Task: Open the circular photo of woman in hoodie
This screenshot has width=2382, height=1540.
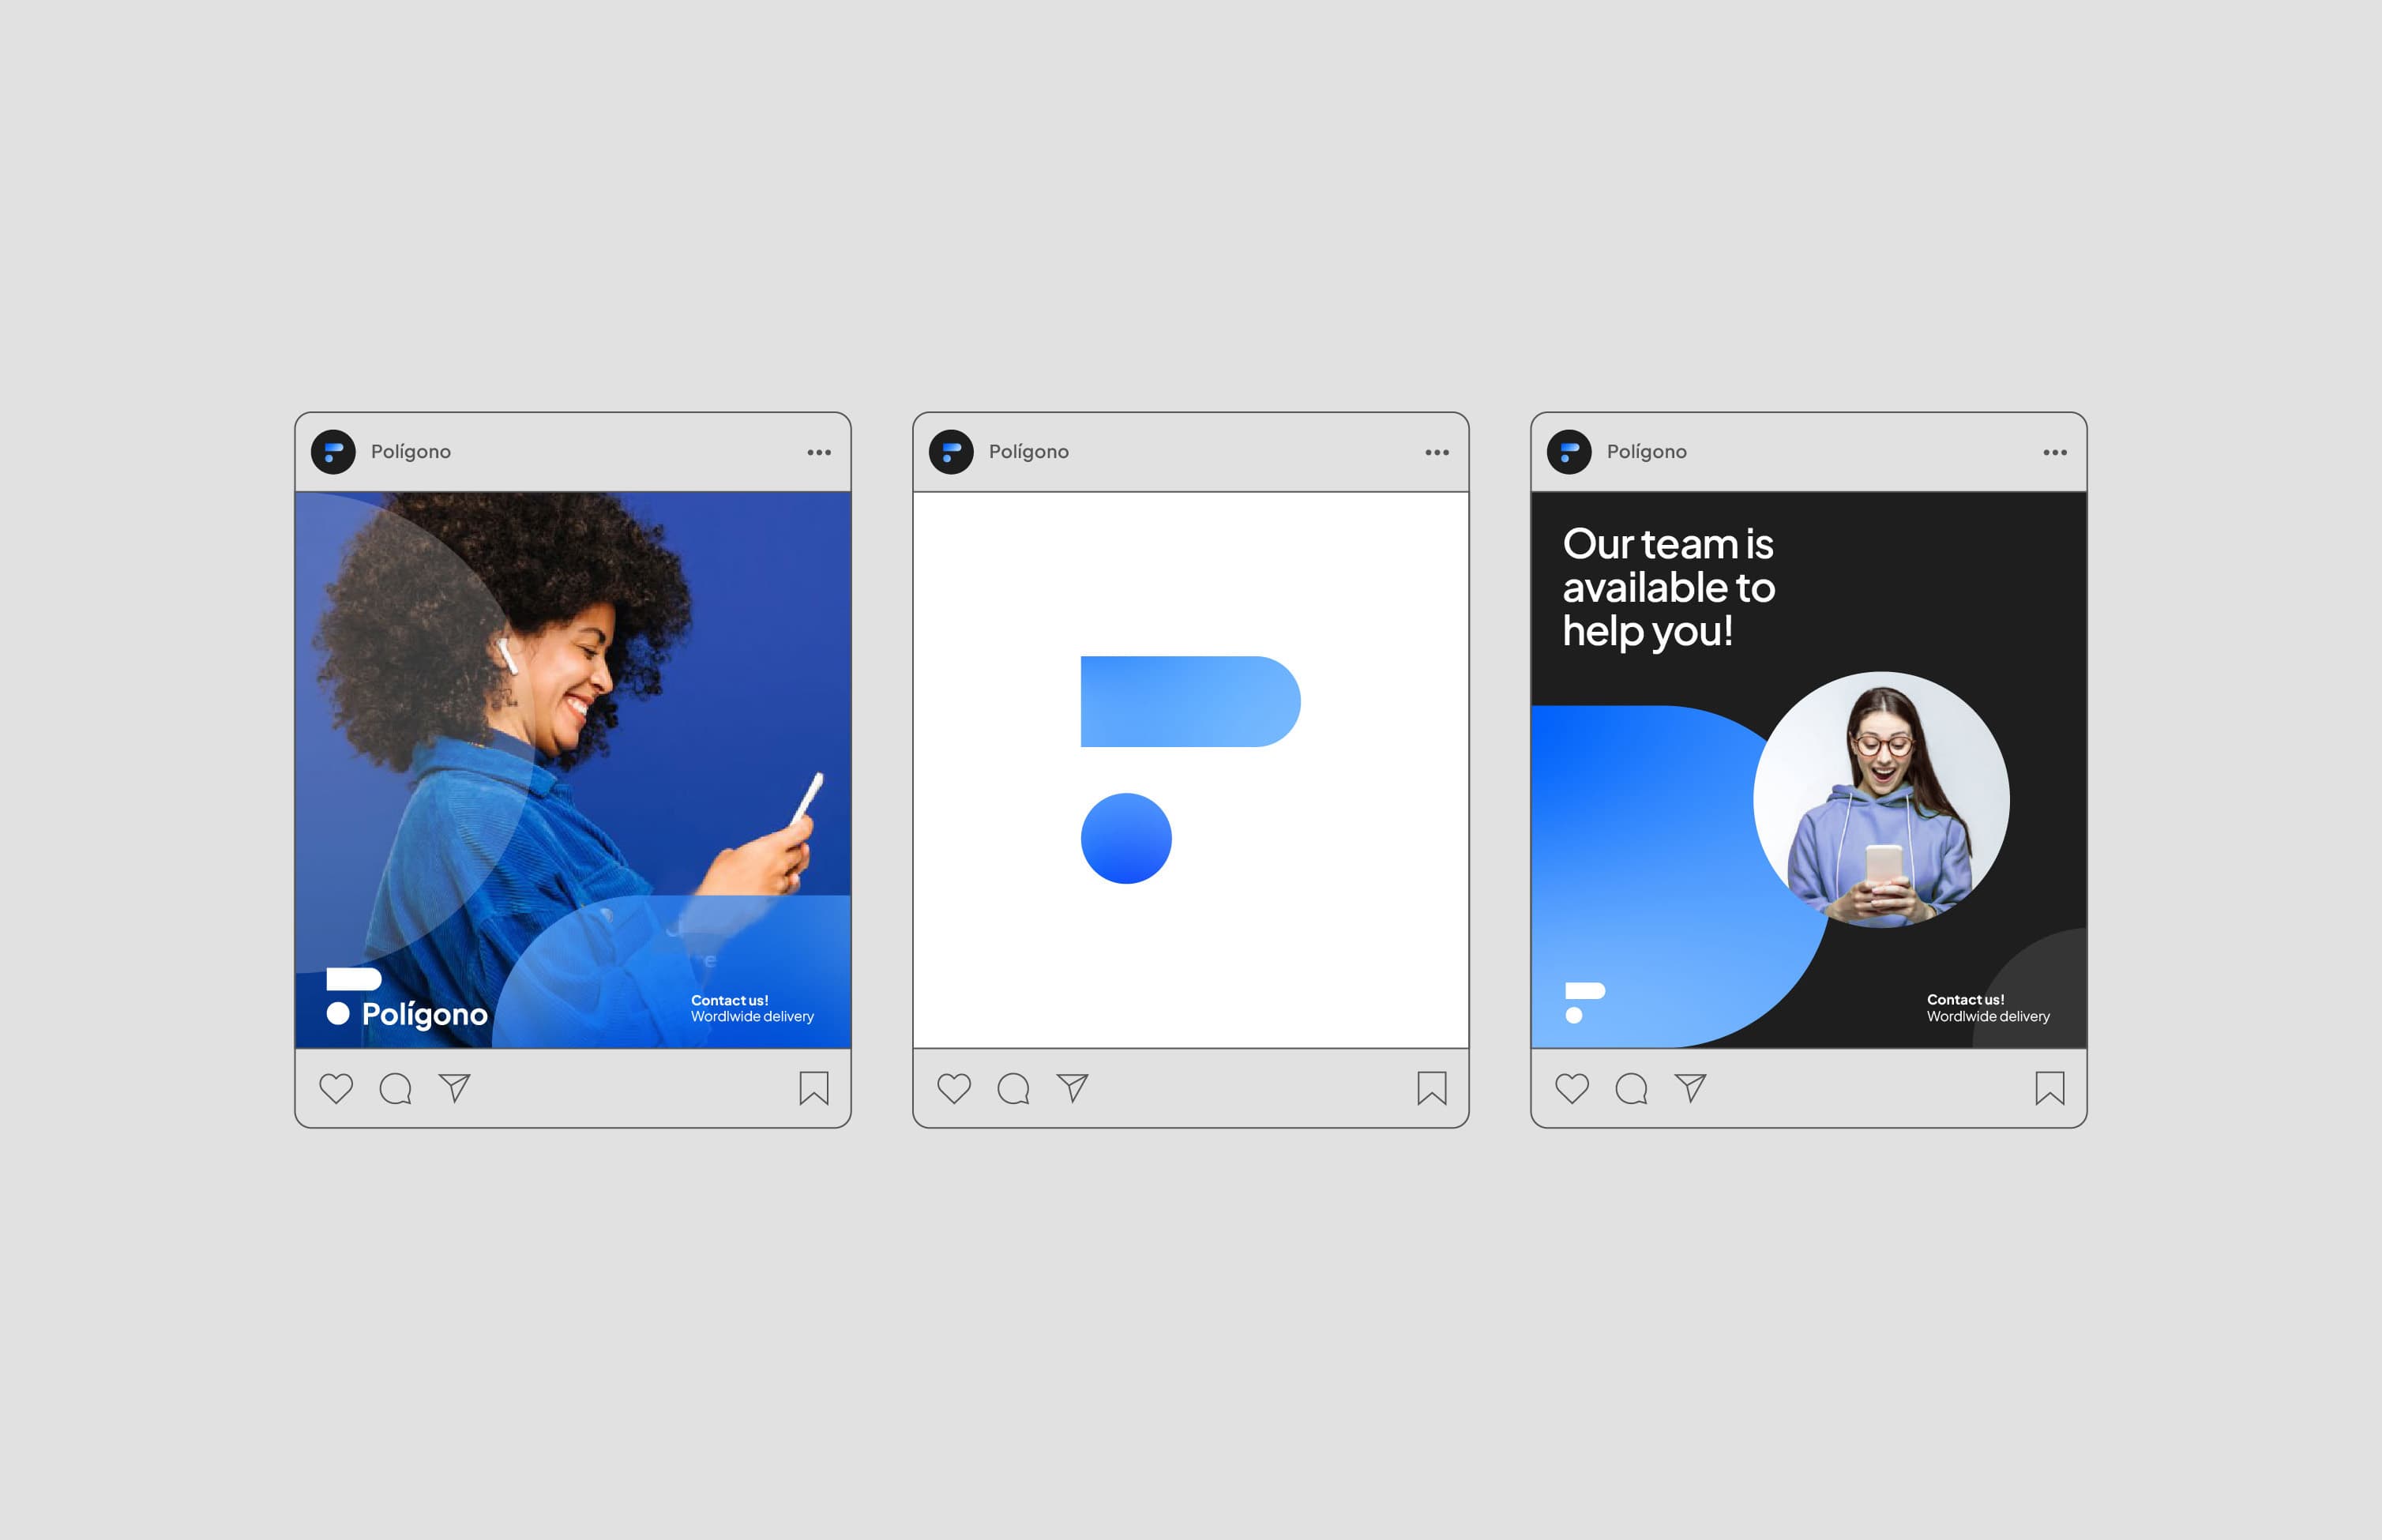Action: coord(1881,799)
